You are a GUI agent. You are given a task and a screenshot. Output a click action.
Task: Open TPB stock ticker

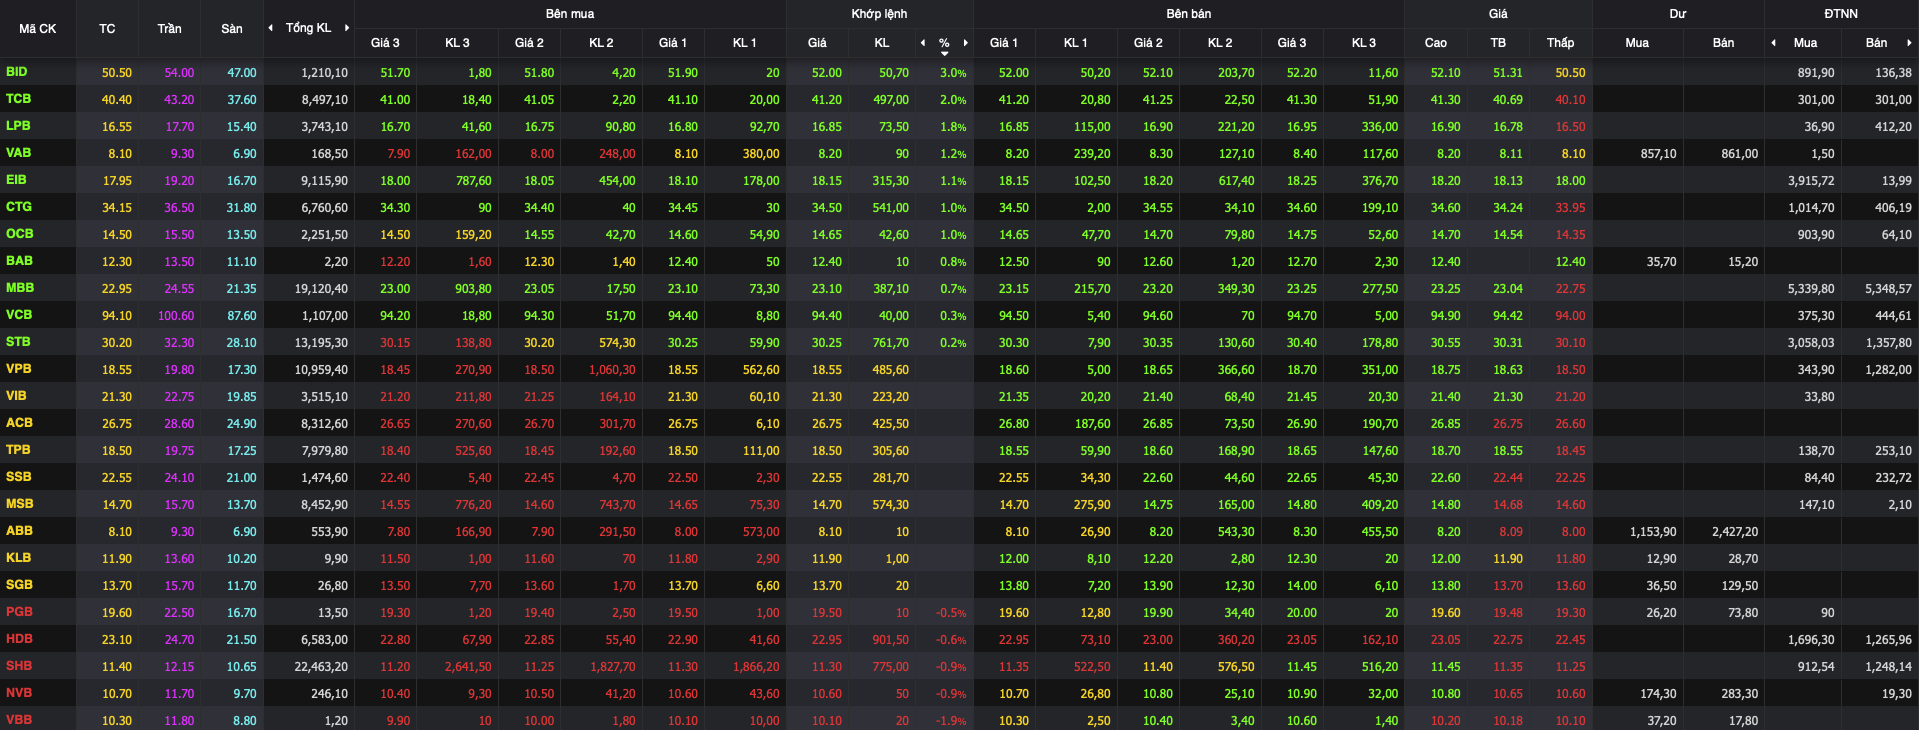point(18,450)
